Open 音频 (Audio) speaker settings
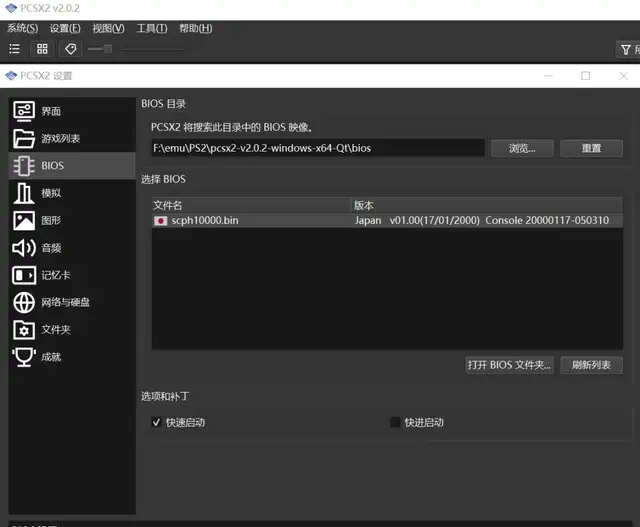 50,247
